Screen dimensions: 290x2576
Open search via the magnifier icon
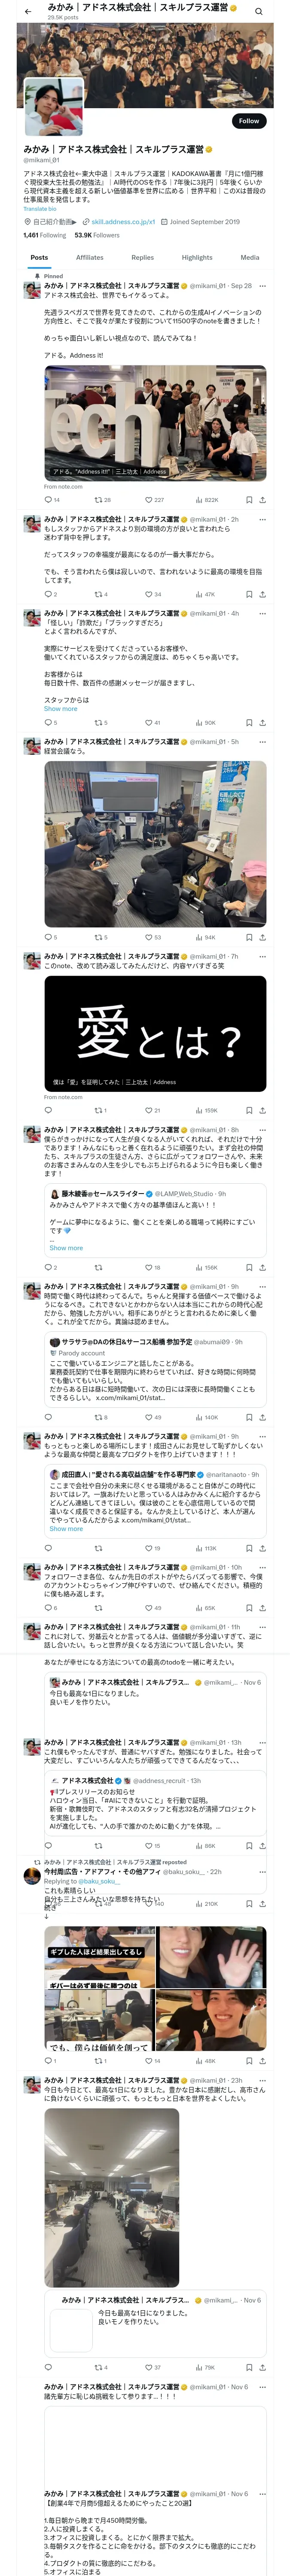[259, 11]
